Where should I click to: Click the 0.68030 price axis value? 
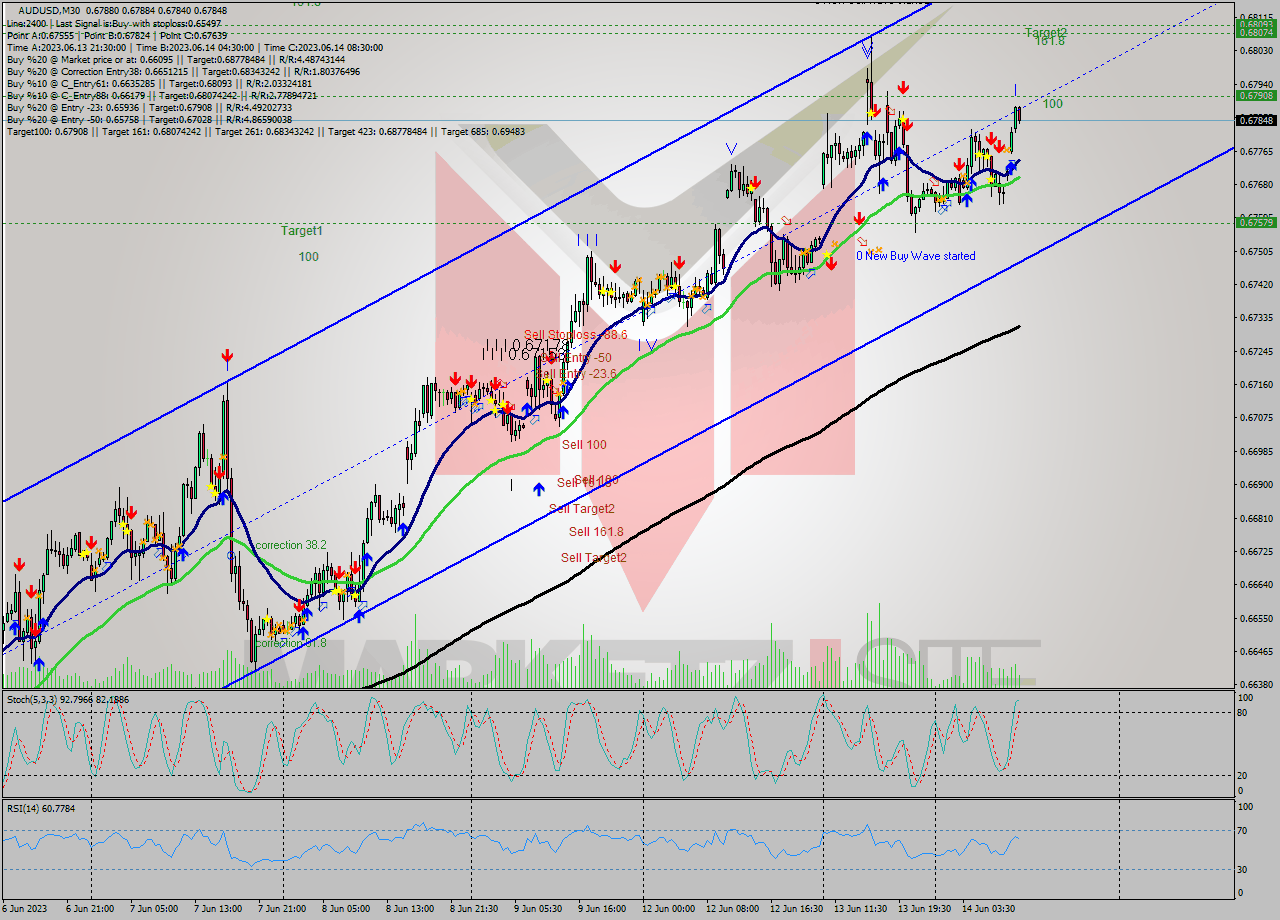[1256, 51]
